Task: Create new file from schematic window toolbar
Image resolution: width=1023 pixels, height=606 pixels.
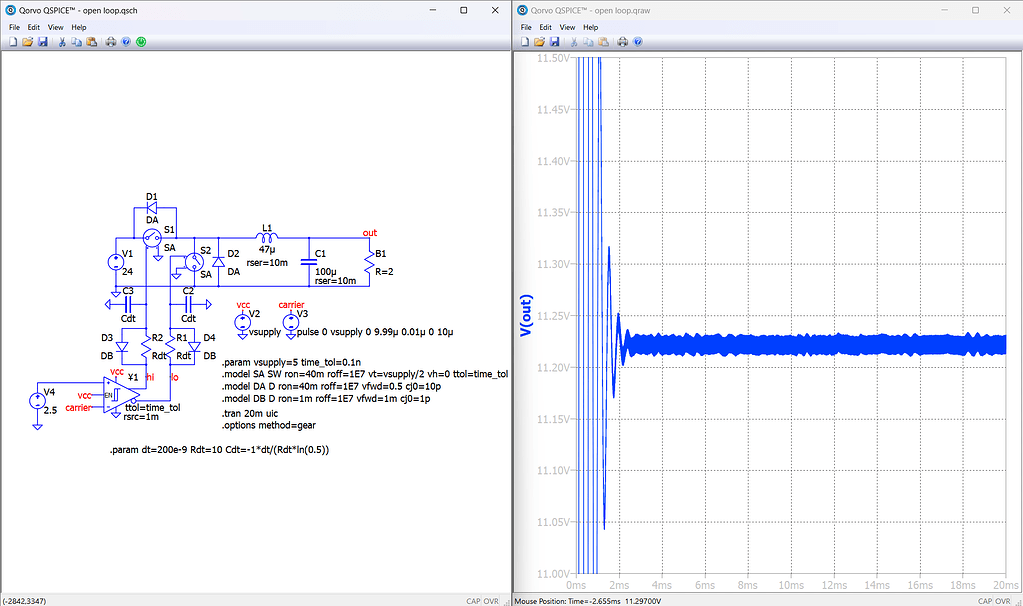Action: [13, 42]
